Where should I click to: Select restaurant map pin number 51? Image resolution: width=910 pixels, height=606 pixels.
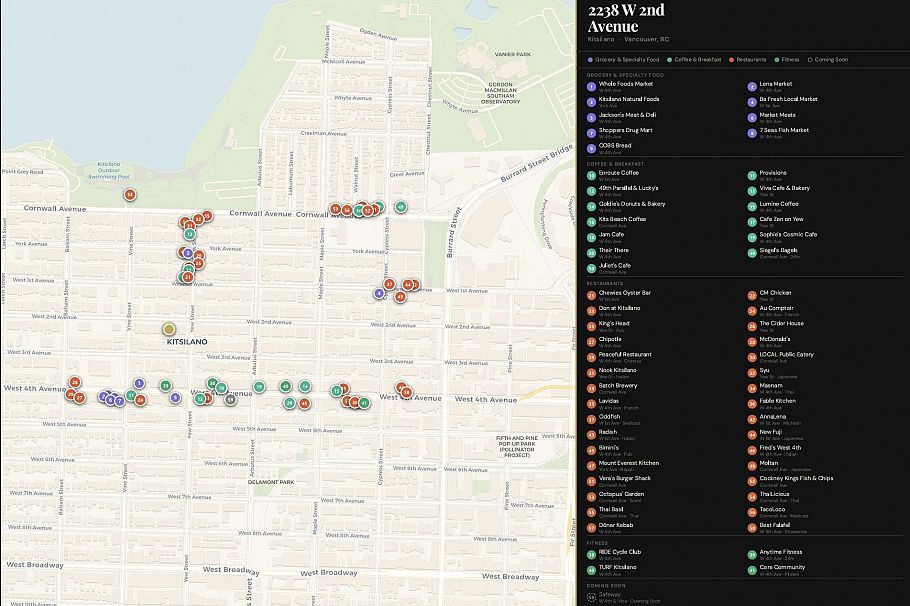click(x=129, y=194)
